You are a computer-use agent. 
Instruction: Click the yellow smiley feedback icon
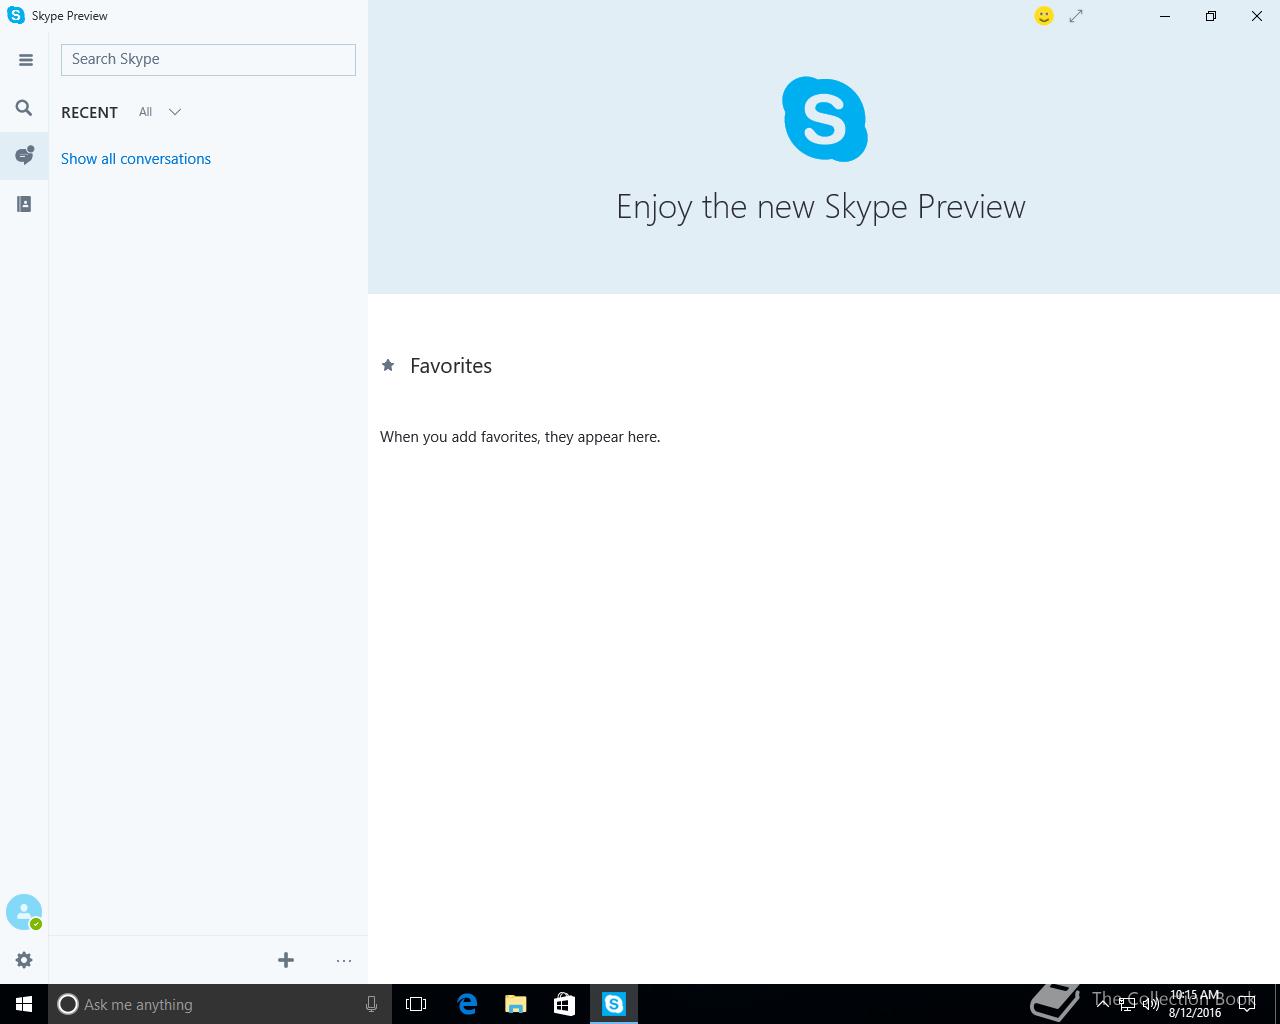coord(1044,16)
